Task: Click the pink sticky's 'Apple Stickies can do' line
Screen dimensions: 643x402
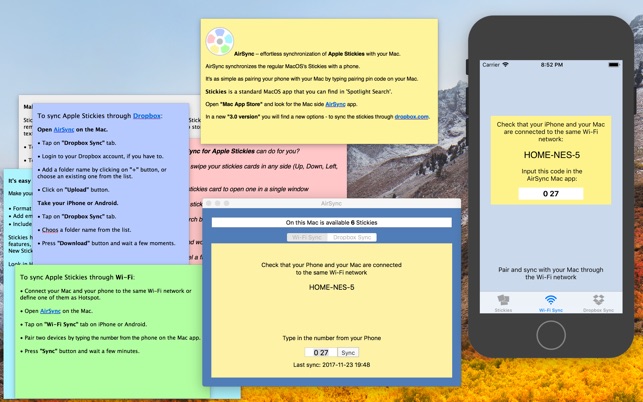Action: tap(244, 151)
